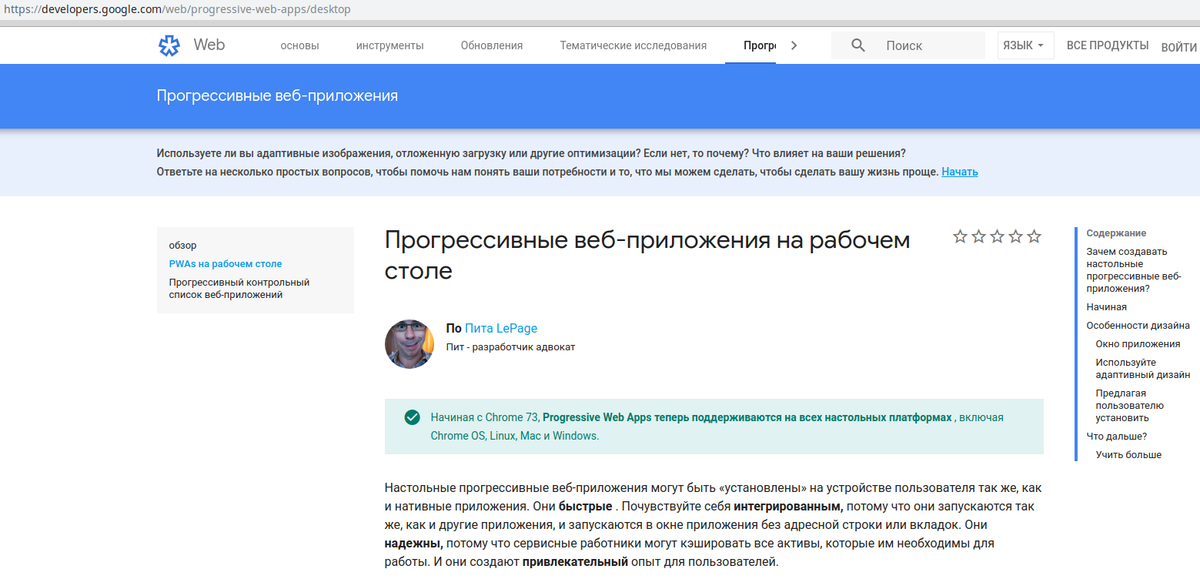Screen dimensions: 1200x579
Task: Focus the Поиск search field
Action: (908, 45)
